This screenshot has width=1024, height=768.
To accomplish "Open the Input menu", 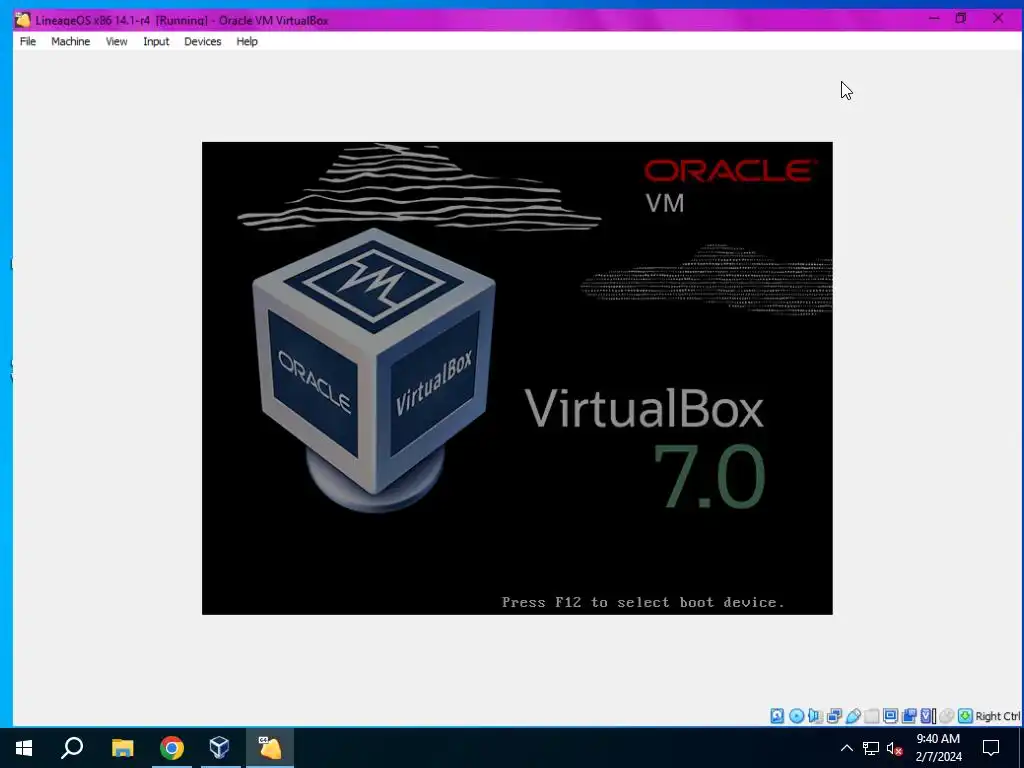I will (x=156, y=41).
